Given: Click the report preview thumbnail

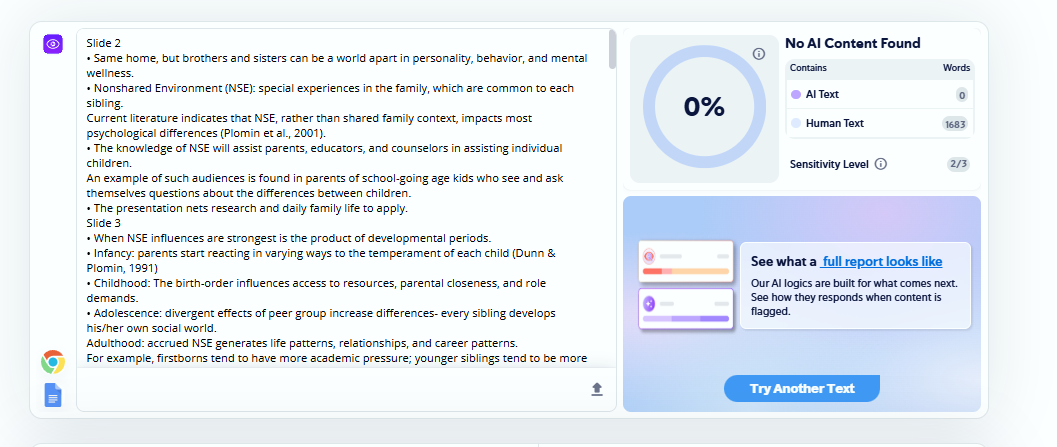Looking at the screenshot, I should (686, 285).
